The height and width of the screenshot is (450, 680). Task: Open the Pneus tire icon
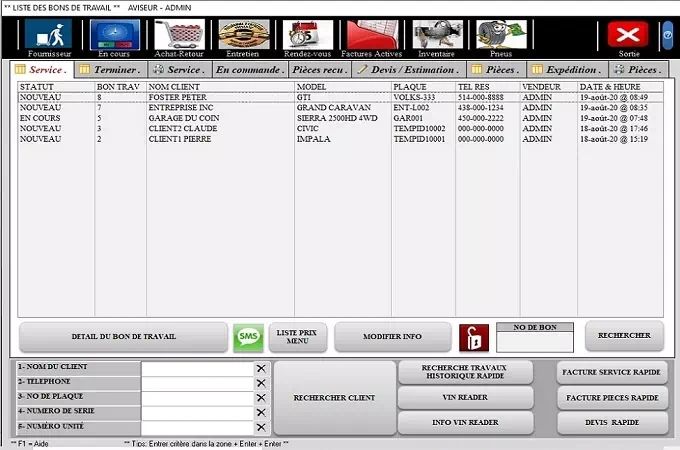(501, 37)
